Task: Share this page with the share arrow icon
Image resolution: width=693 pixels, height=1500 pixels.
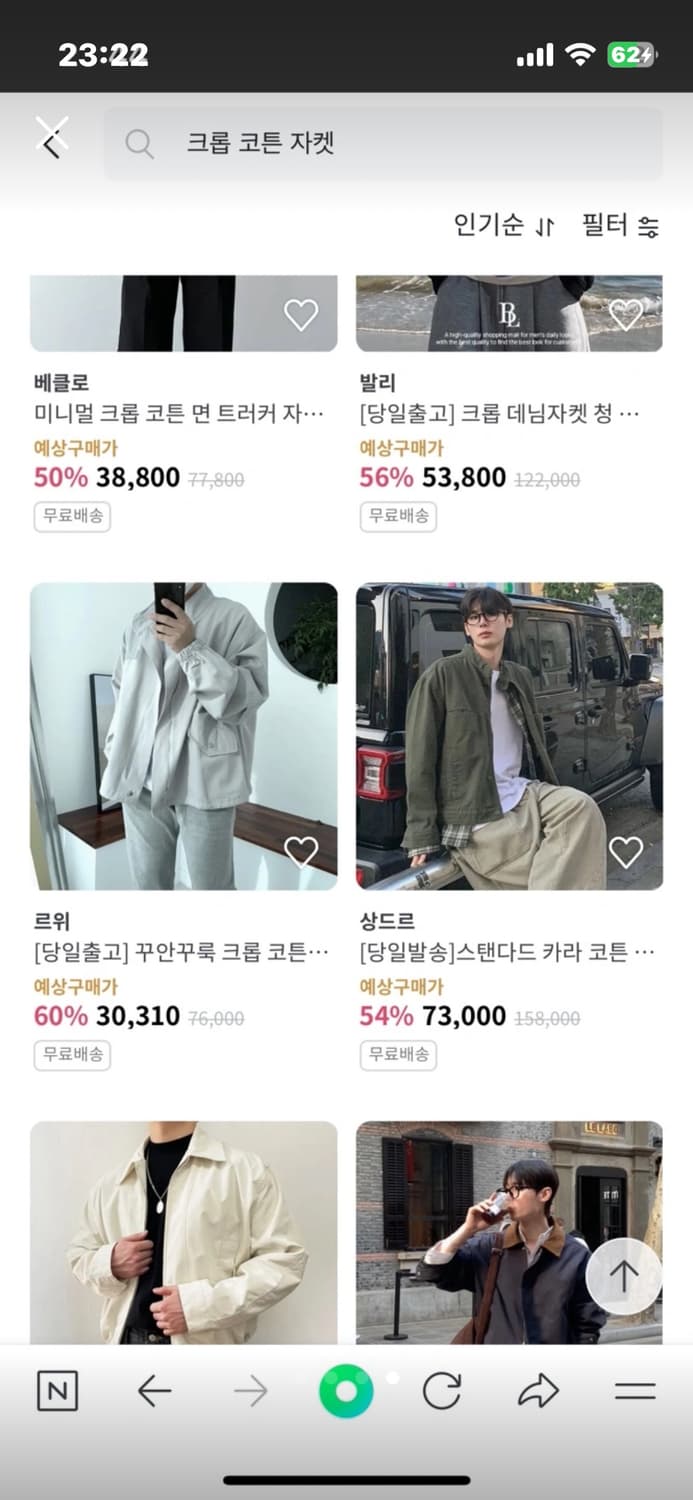Action: click(539, 1390)
